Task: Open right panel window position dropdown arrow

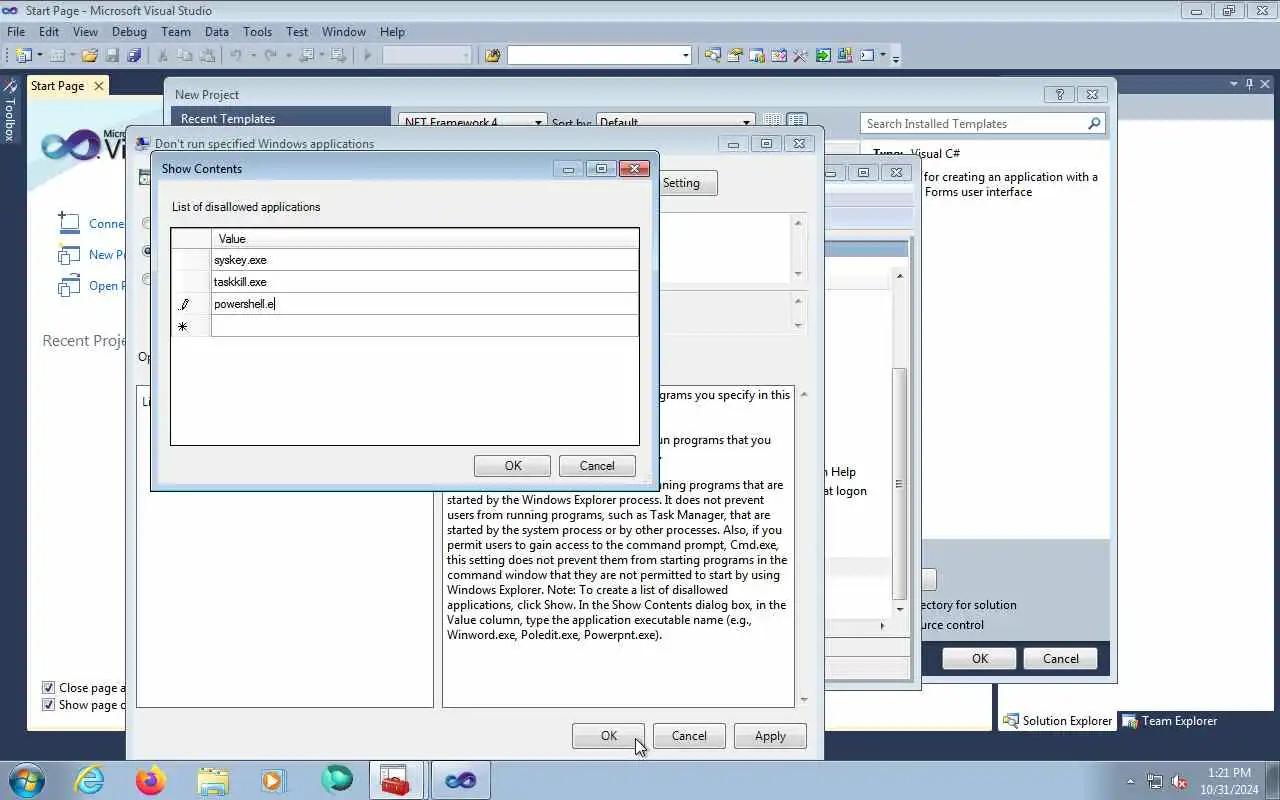Action: pos(1234,84)
